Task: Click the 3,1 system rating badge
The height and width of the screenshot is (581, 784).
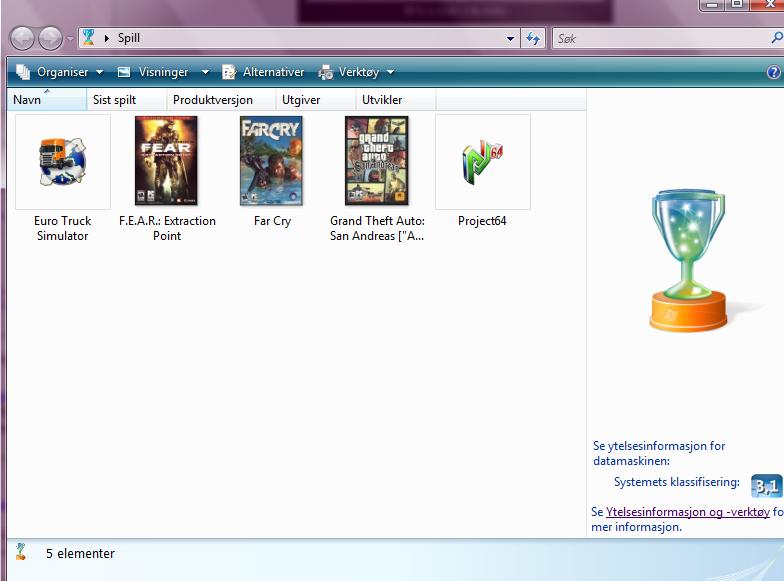Action: click(x=766, y=486)
